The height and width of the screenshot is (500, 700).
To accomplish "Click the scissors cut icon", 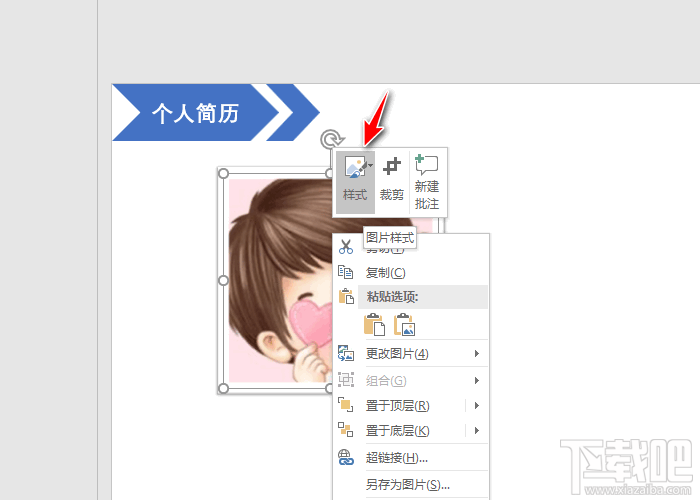I will pyautogui.click(x=346, y=246).
